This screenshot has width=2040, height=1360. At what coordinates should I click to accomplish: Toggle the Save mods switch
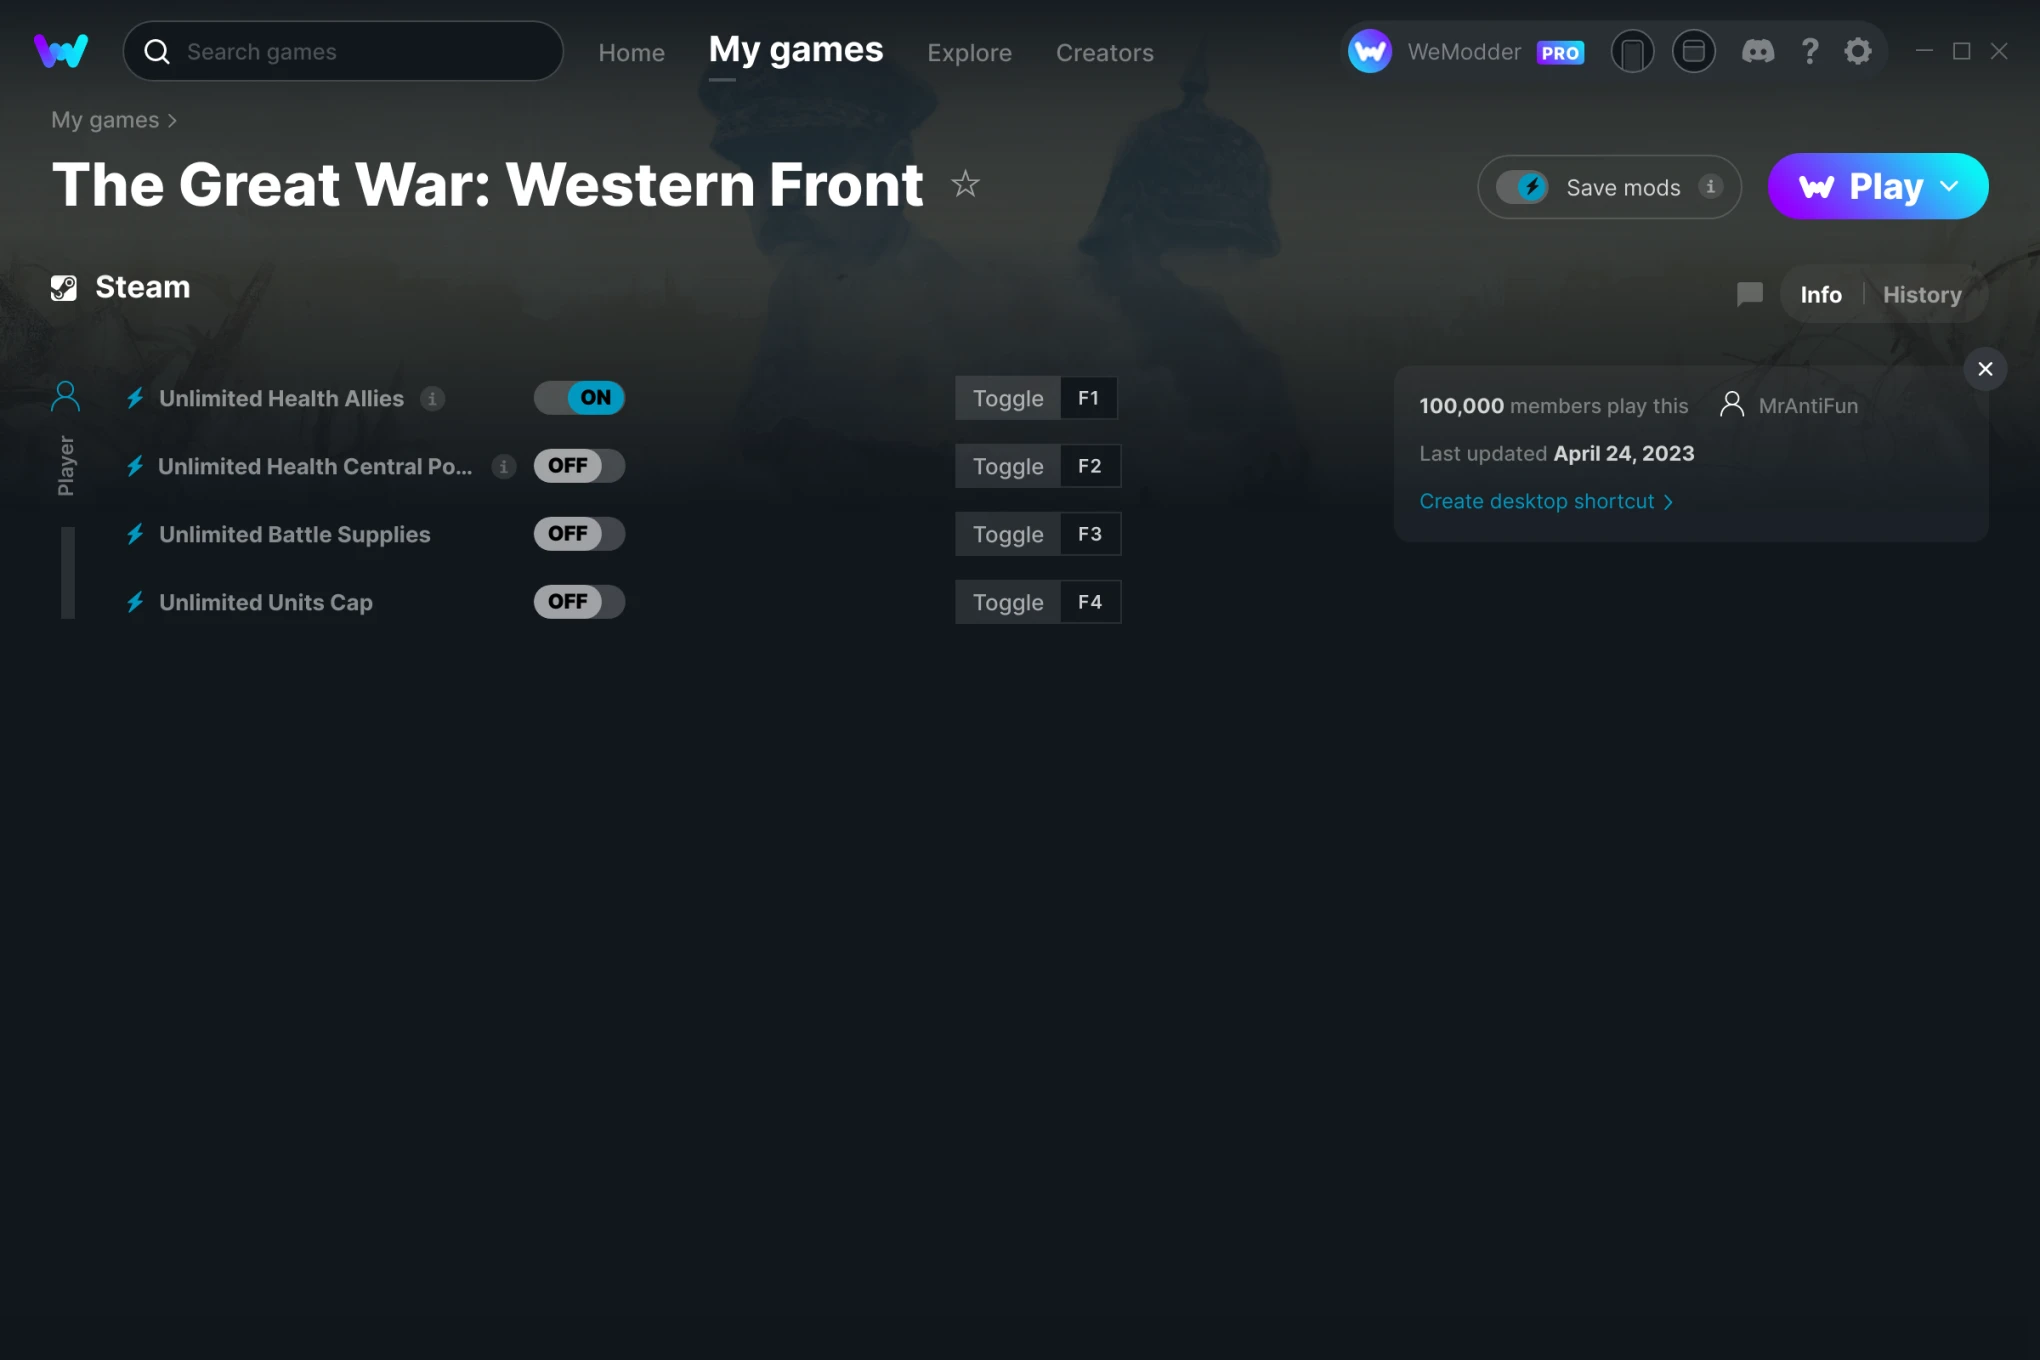(1522, 186)
